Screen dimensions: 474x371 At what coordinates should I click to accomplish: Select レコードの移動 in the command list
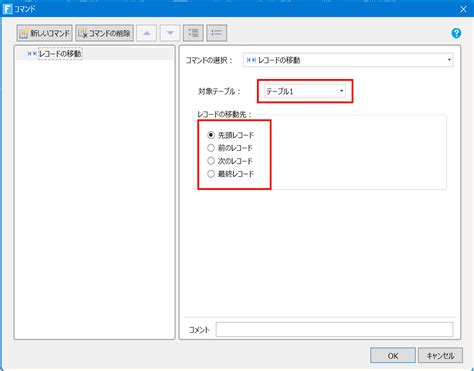60,54
